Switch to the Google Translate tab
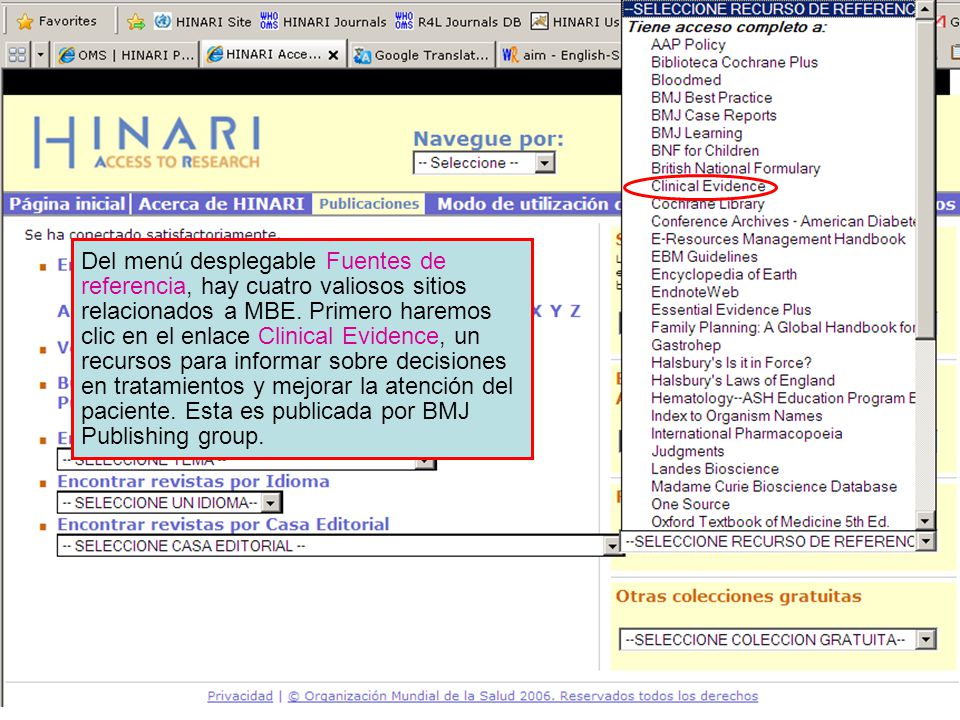The height and width of the screenshot is (720, 960). coord(421,55)
